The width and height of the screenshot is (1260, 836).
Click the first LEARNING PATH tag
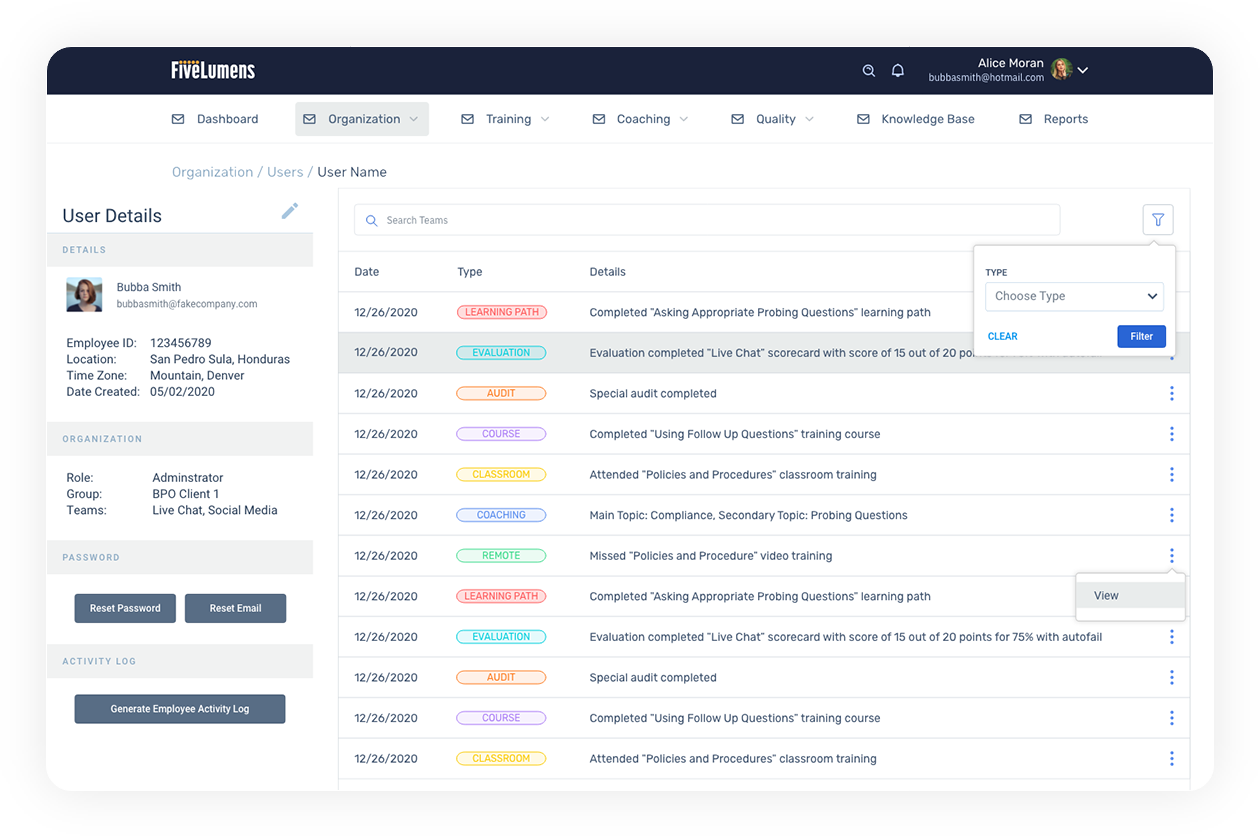click(501, 312)
